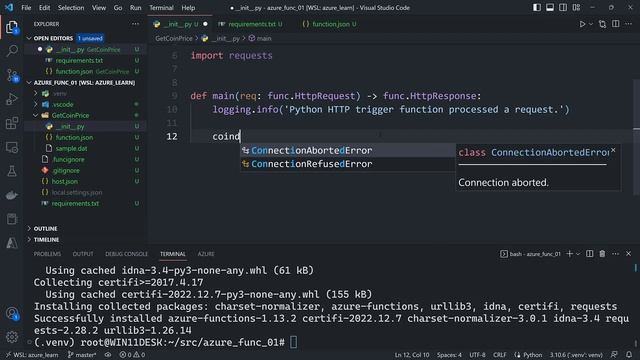Open the Search view in activity bar
640x360 pixels.
[x=12, y=51]
